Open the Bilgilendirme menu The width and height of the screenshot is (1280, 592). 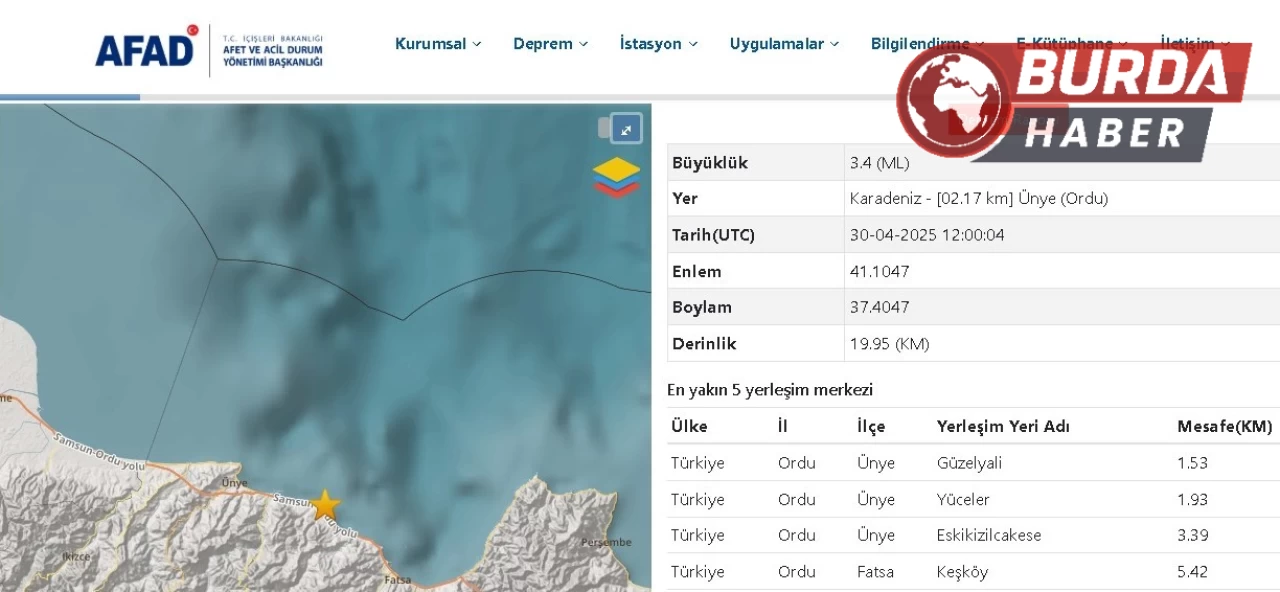pyautogui.click(x=927, y=44)
